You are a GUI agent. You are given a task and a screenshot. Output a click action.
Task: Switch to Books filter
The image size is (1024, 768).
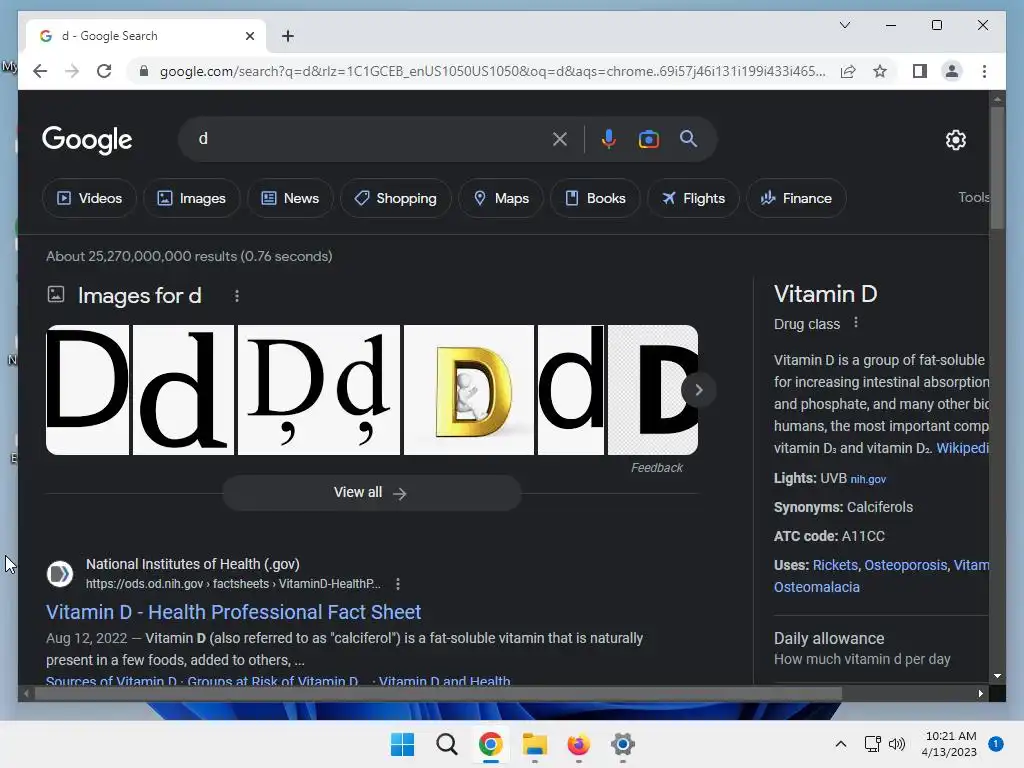[x=595, y=198]
